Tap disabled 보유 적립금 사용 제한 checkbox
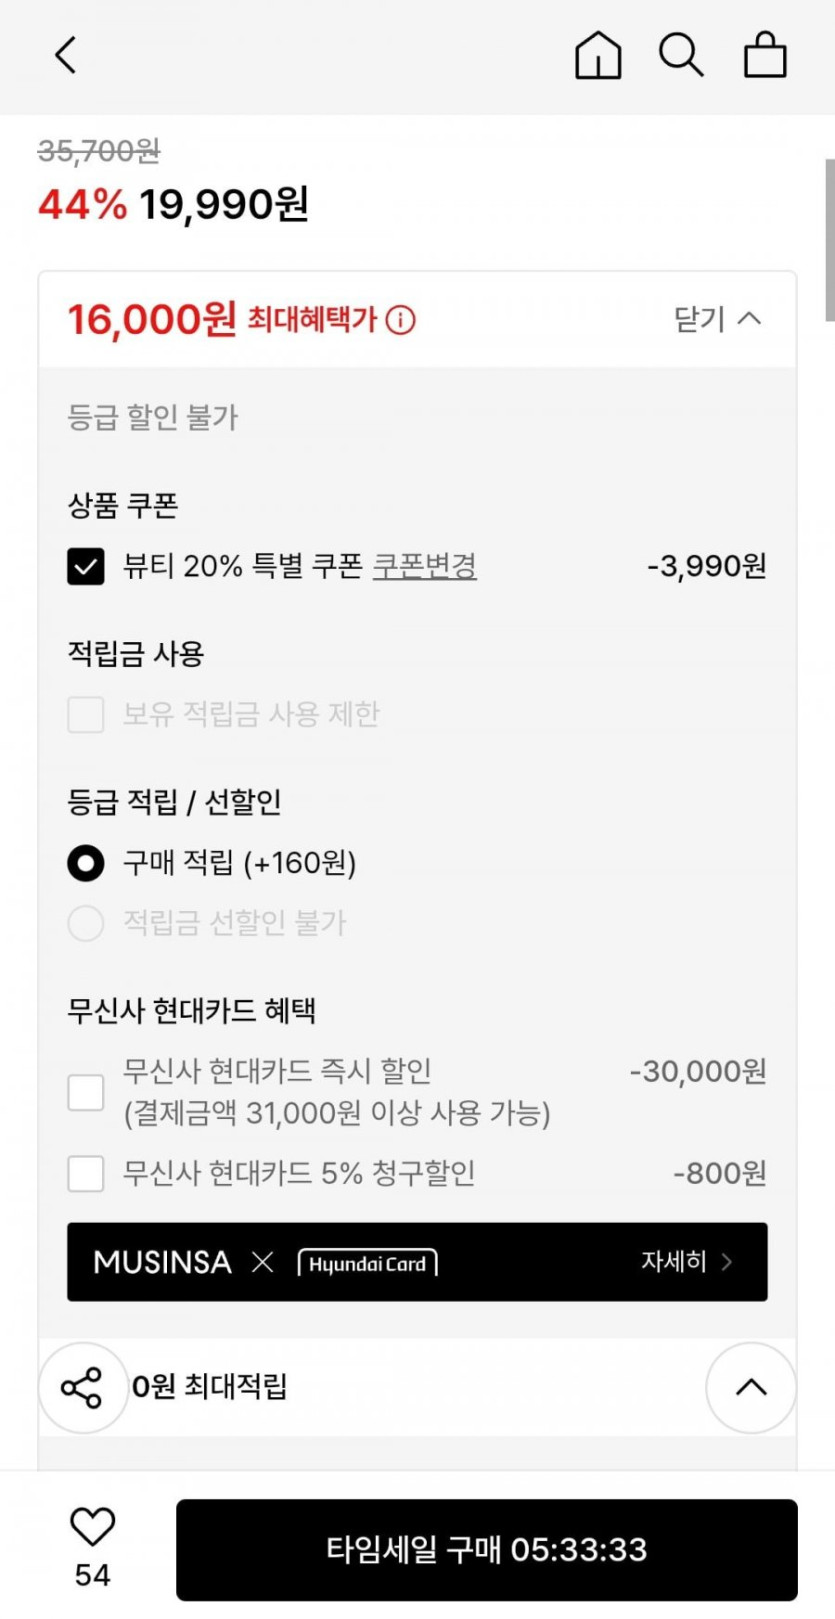The height and width of the screenshot is (1619, 835). 86,715
